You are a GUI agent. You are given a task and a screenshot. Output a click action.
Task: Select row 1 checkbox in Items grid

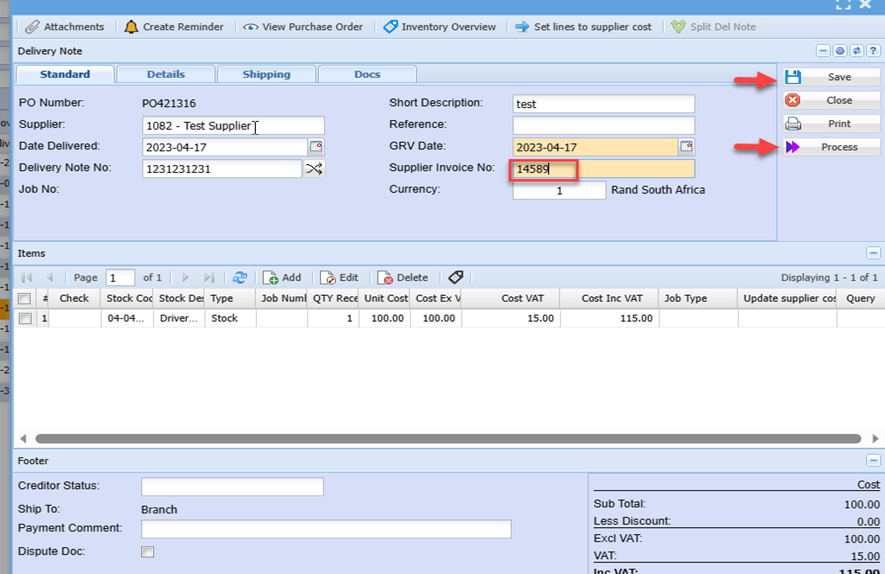(x=25, y=319)
